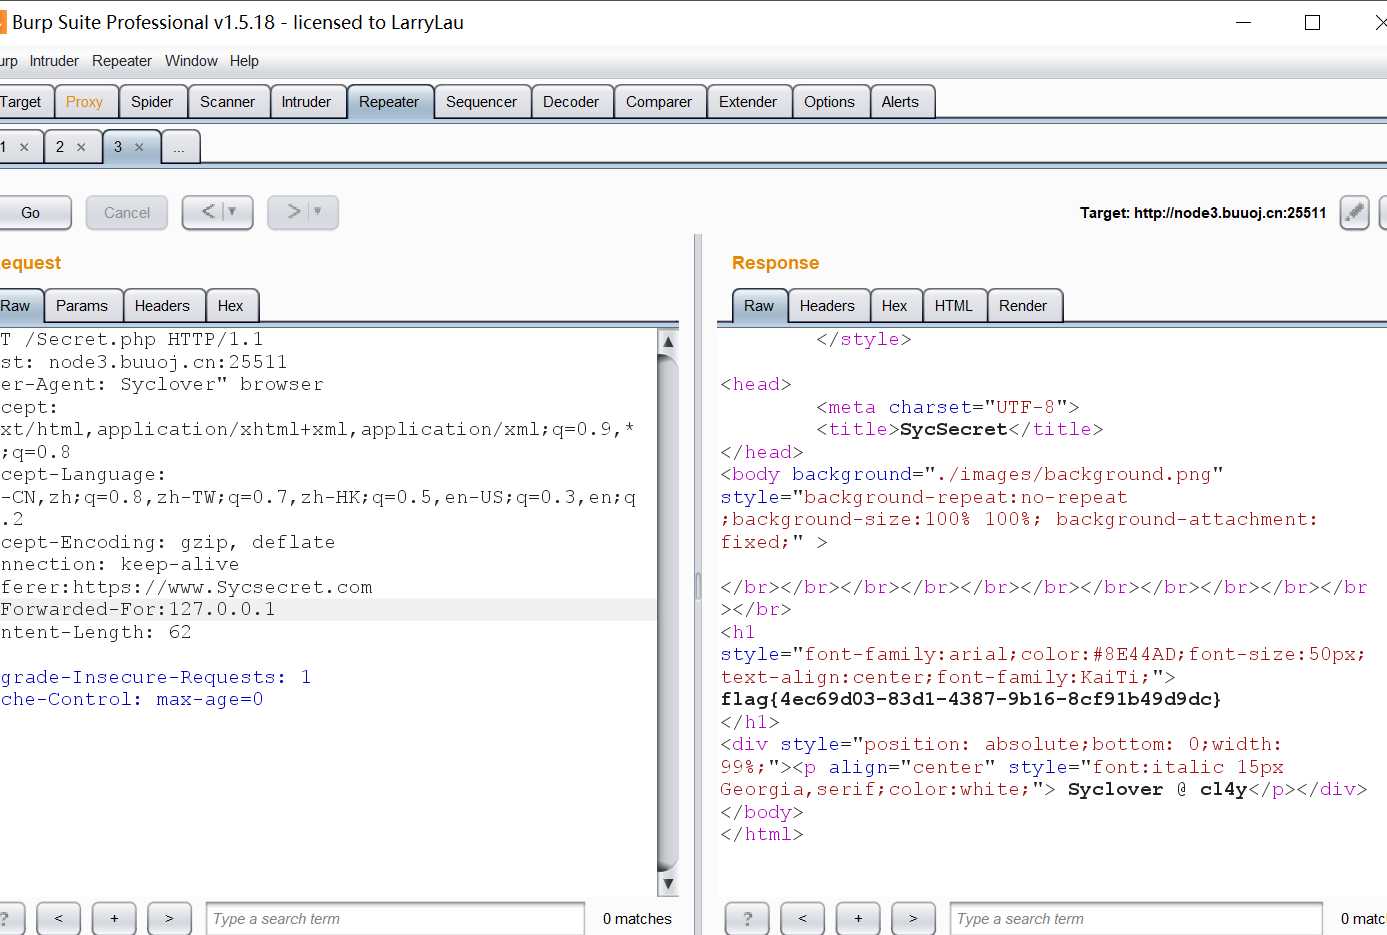This screenshot has width=1387, height=935.
Task: Close Repeater tab 3
Action: pos(139,147)
